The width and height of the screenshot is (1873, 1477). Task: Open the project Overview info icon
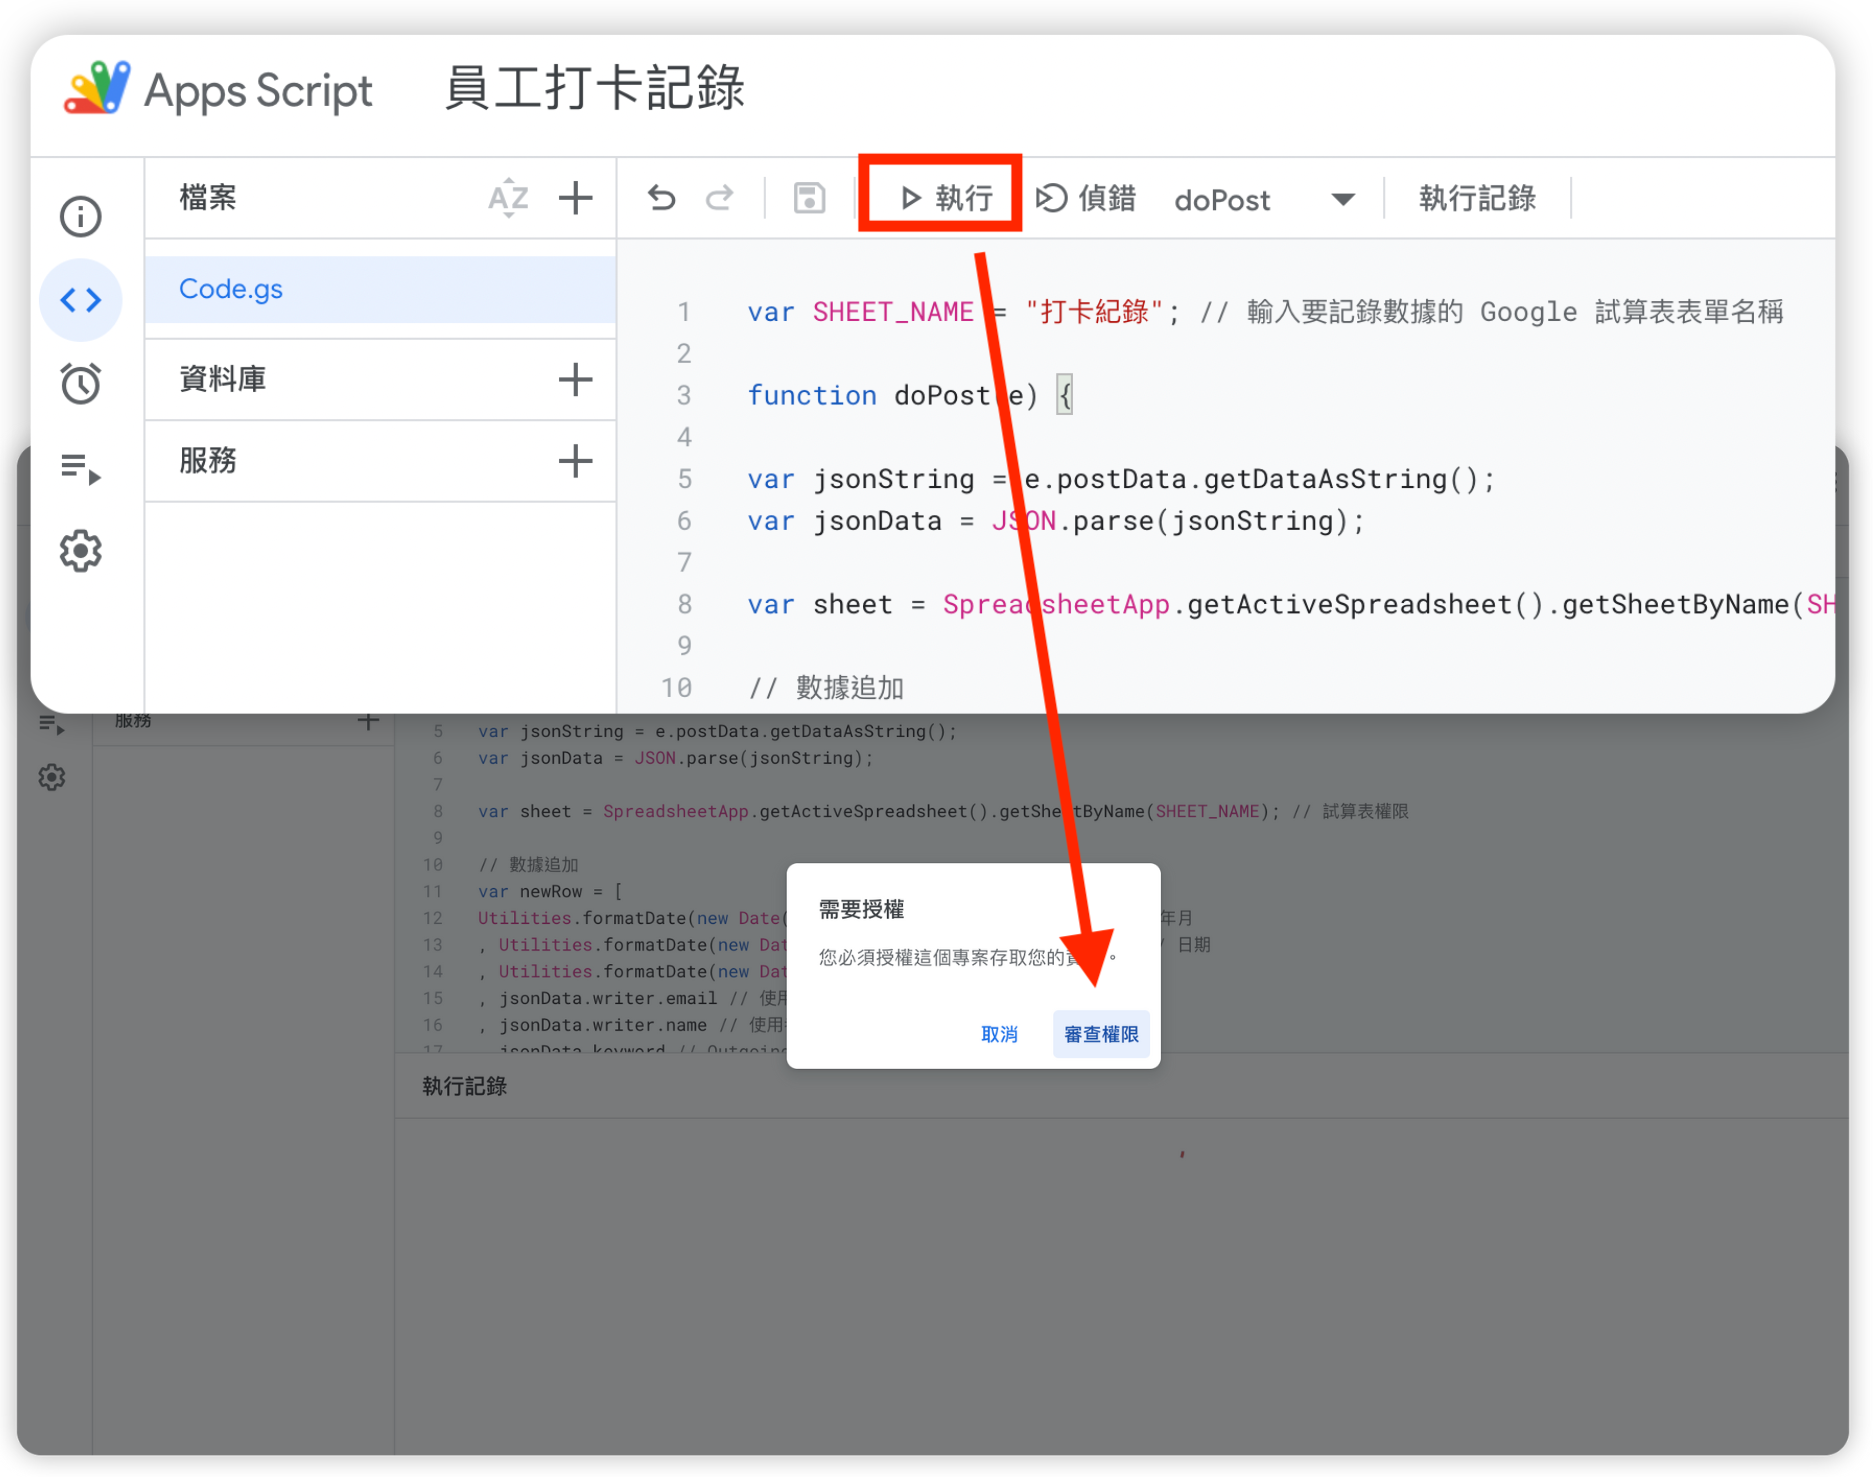(80, 216)
